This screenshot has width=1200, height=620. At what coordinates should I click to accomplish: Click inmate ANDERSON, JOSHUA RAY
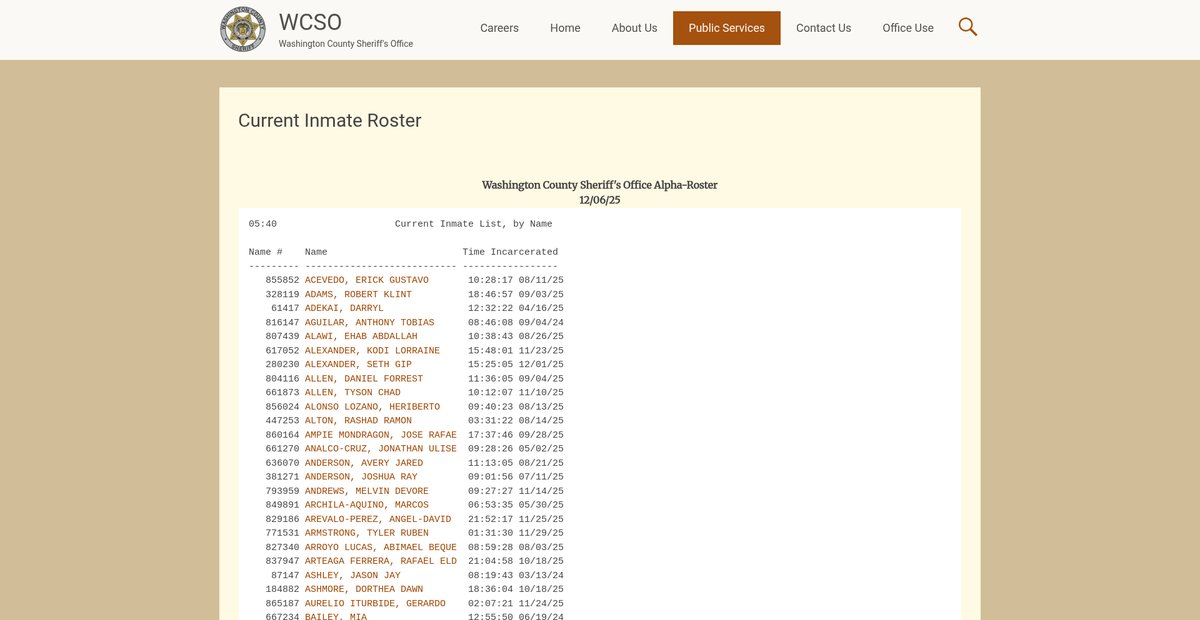pos(361,477)
